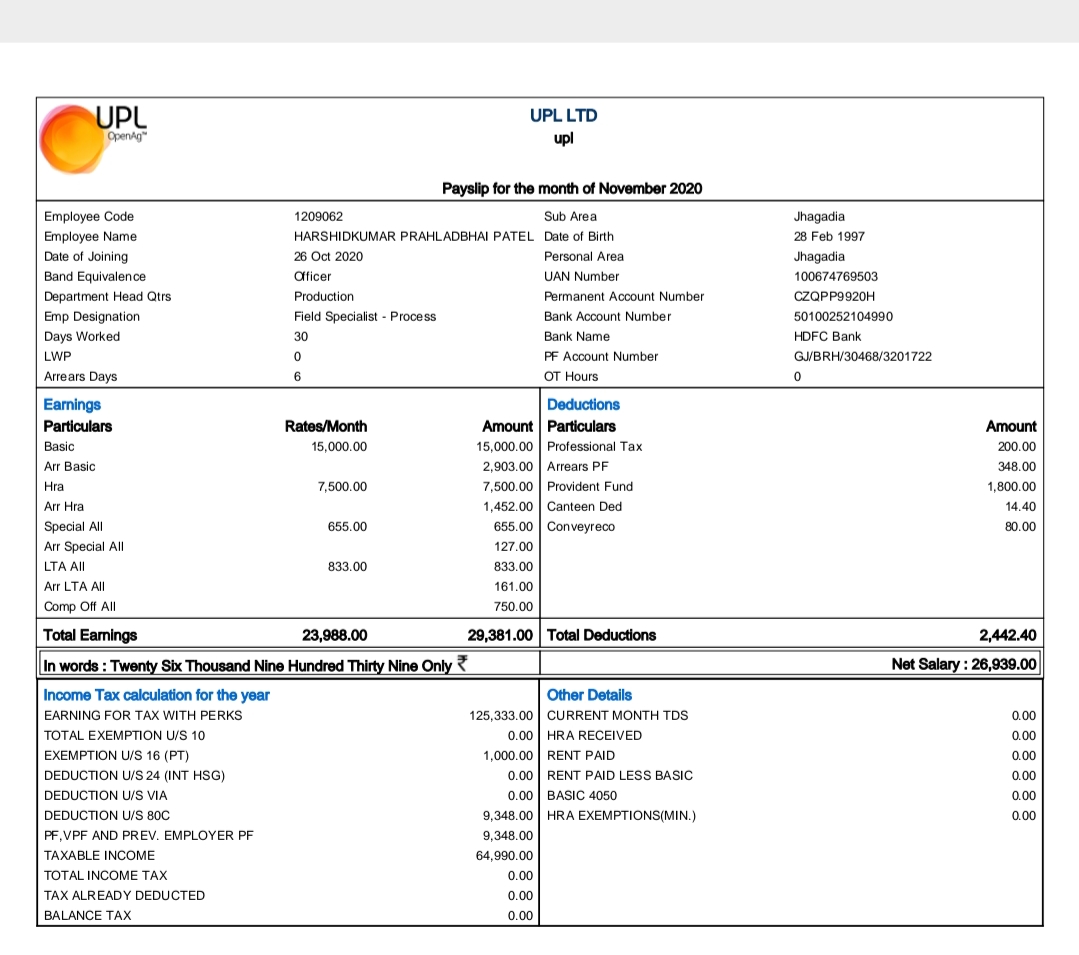Click Exemption U/S 16 (PT) value 1,000.00
The image size is (1079, 955).
pos(508,755)
